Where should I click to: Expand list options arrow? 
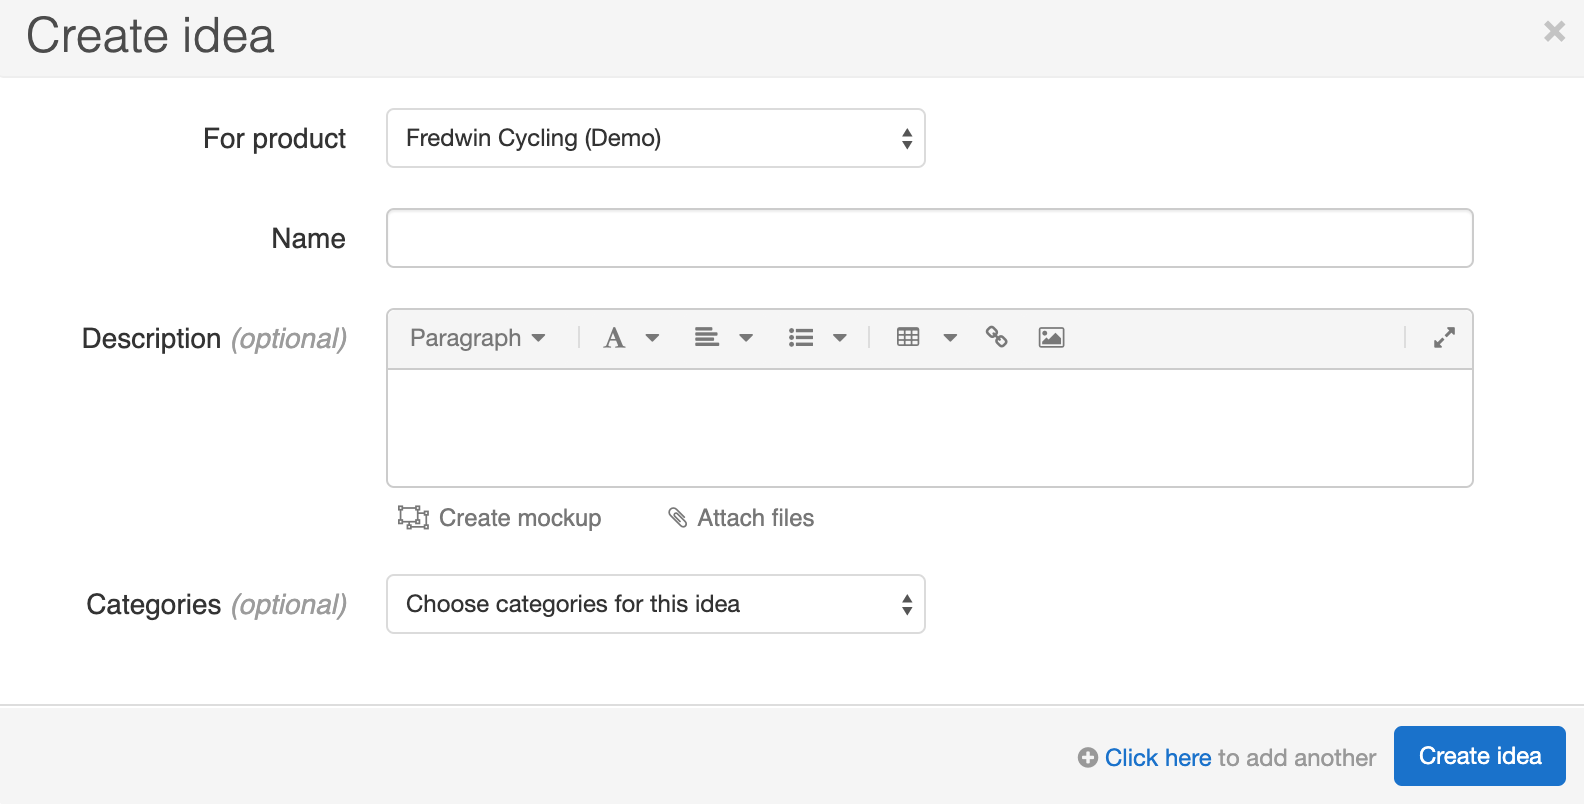coord(840,338)
